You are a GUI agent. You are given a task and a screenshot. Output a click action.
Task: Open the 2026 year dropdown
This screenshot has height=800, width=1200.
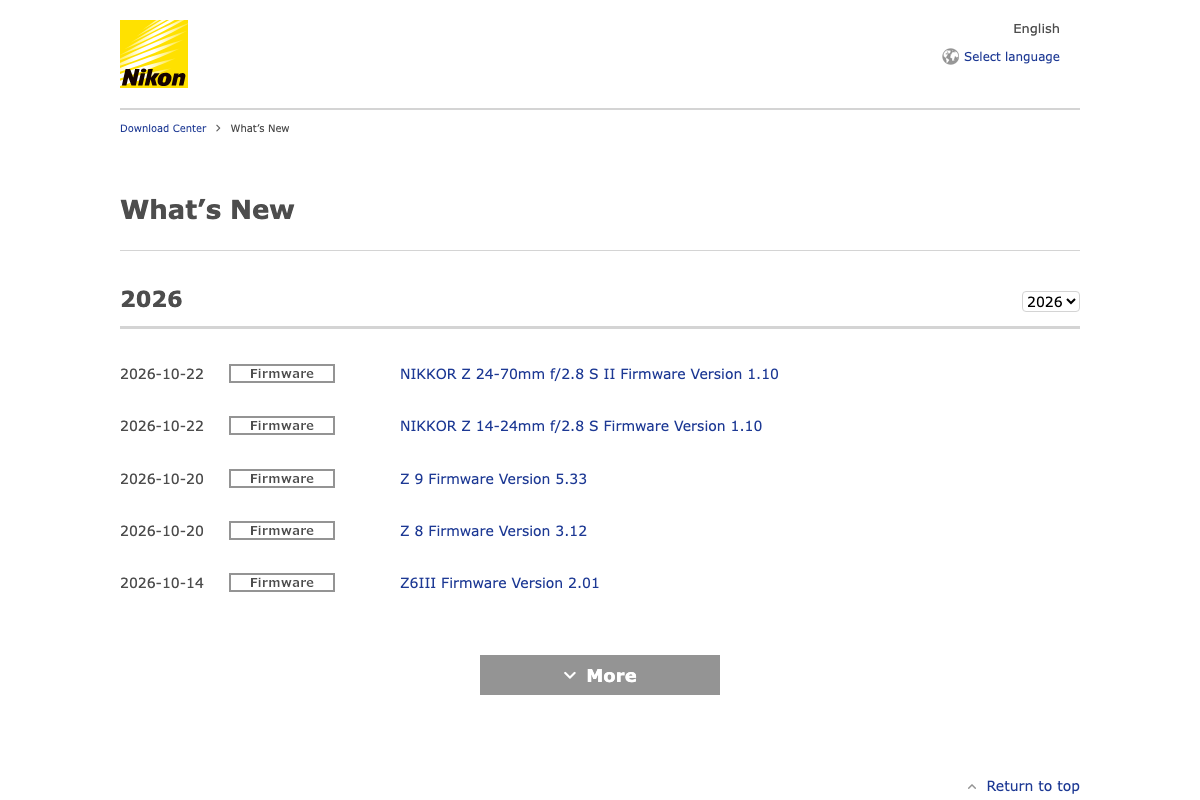(1051, 301)
